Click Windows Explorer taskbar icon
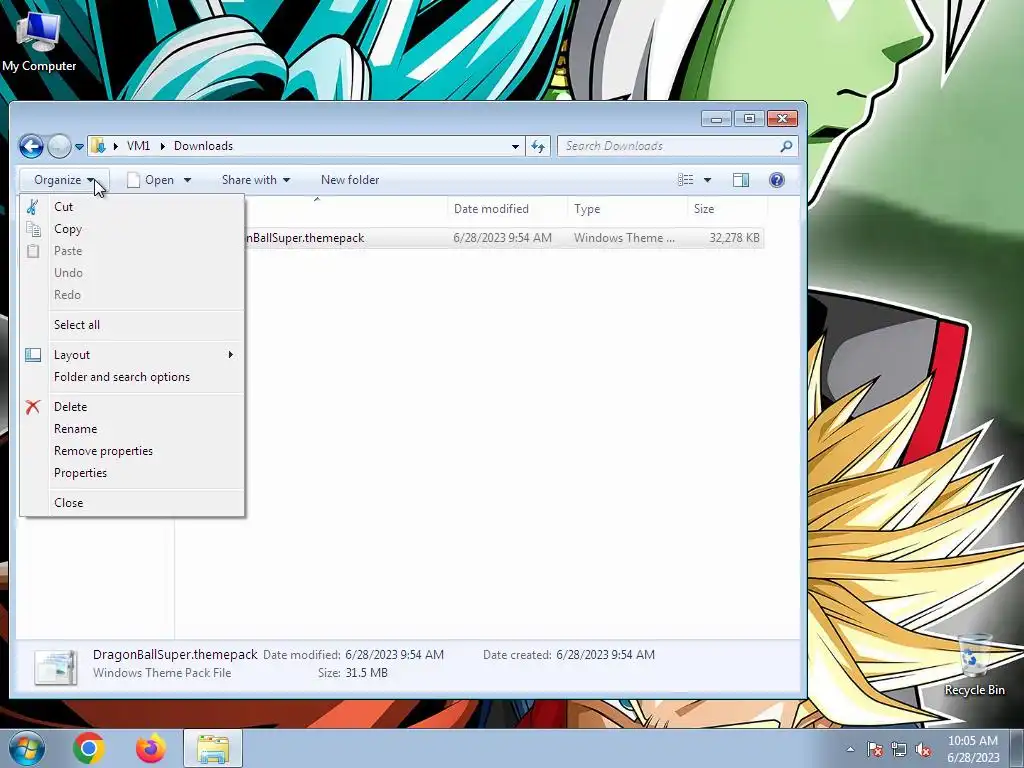This screenshot has width=1024, height=768. coord(213,748)
